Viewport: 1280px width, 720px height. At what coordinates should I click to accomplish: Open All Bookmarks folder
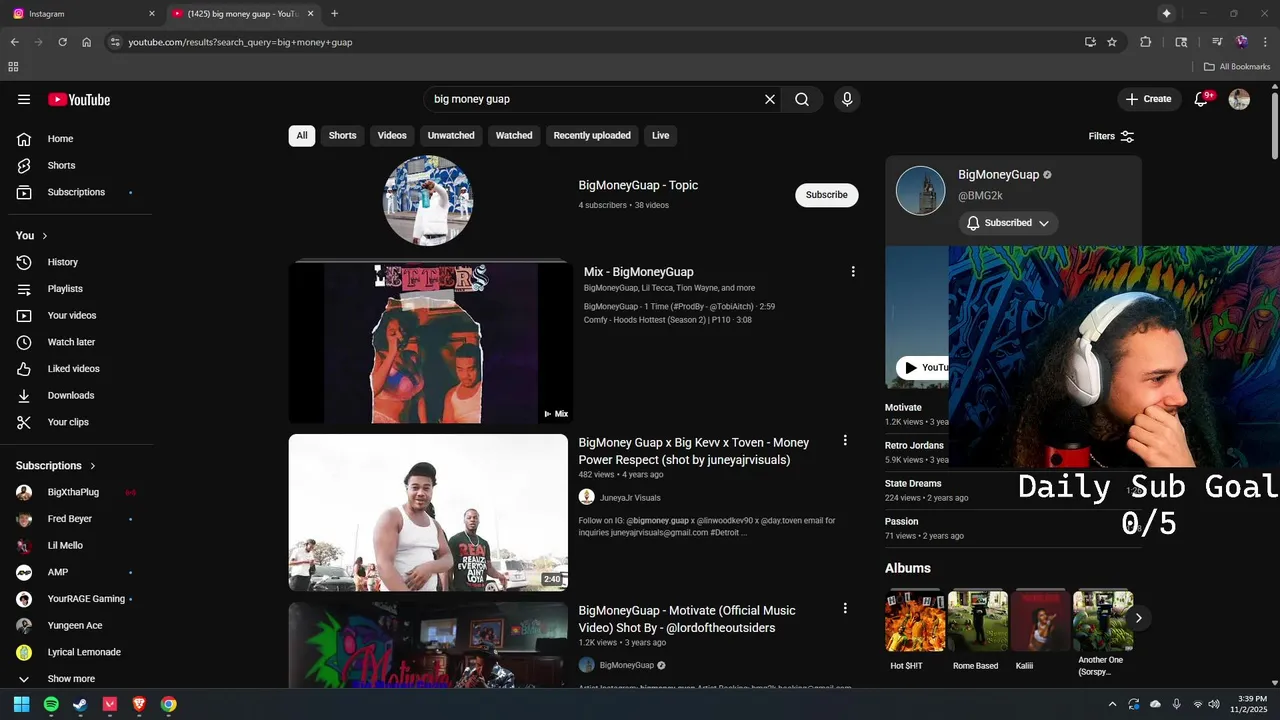pyautogui.click(x=1237, y=67)
